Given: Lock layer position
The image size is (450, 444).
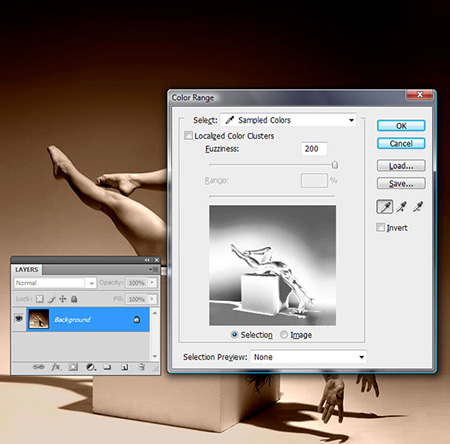Looking at the screenshot, I should tap(63, 299).
